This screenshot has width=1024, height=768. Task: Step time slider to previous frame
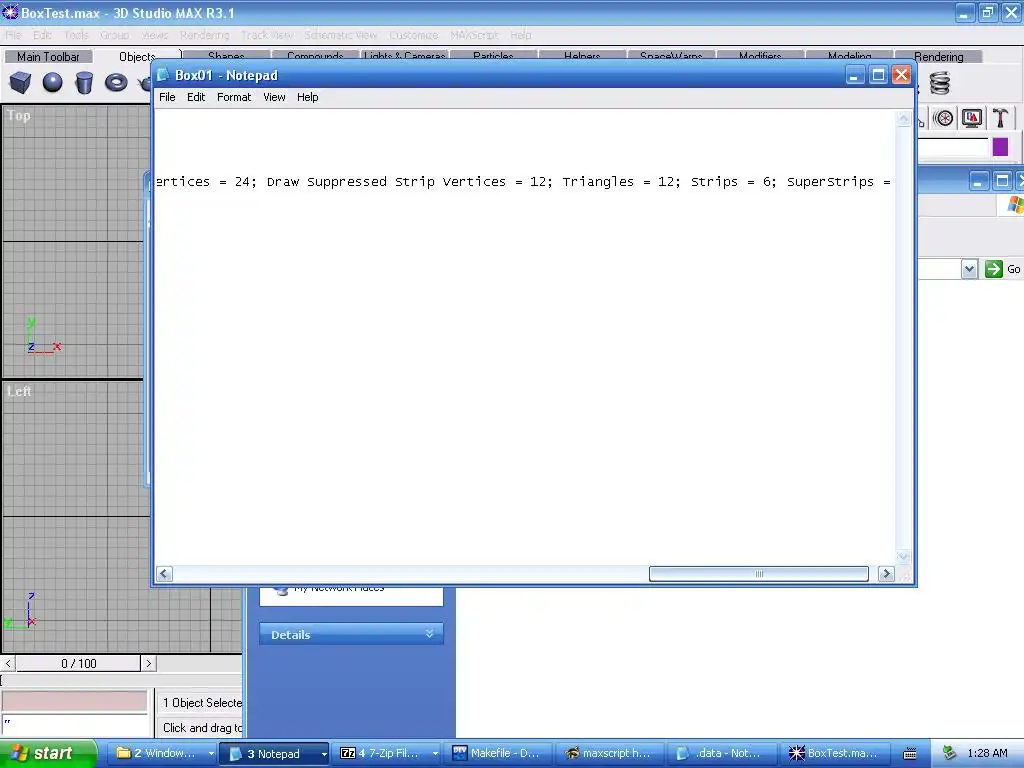(8, 664)
